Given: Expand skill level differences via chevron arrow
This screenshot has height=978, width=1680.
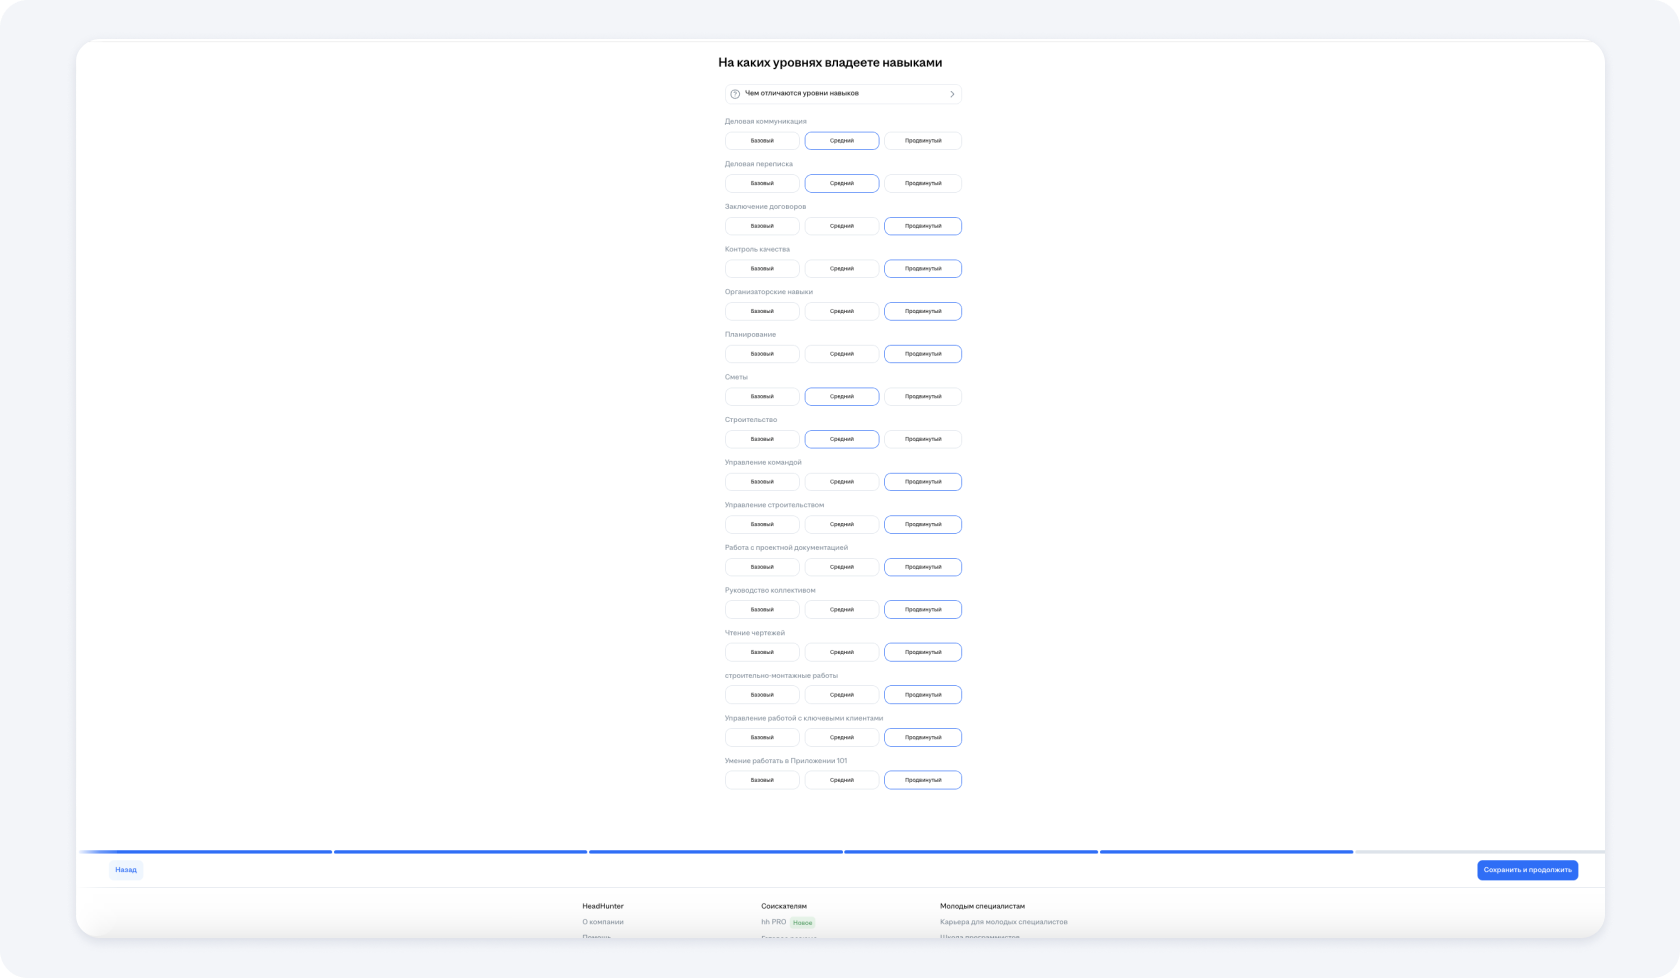Looking at the screenshot, I should (952, 94).
